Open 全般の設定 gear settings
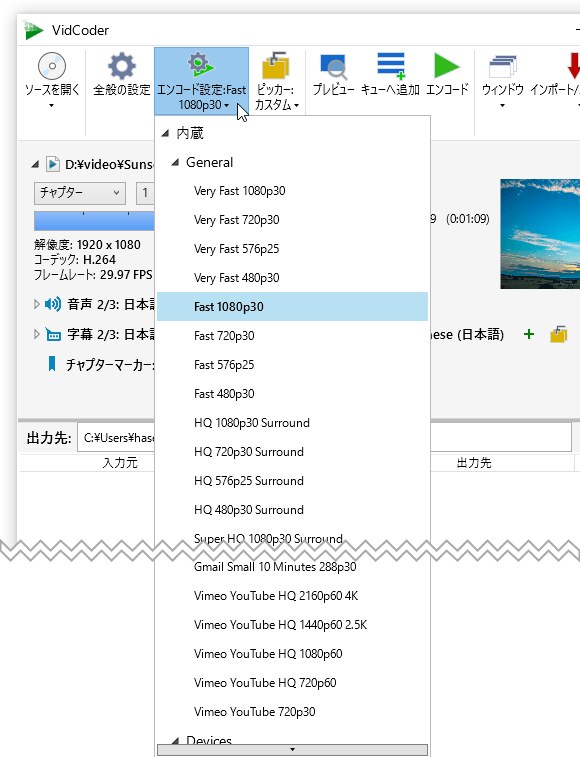The image size is (580, 757). 121,66
